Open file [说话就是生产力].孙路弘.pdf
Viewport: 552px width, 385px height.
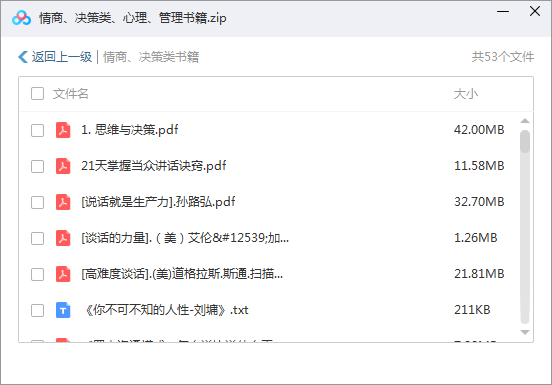pyautogui.click(x=158, y=202)
